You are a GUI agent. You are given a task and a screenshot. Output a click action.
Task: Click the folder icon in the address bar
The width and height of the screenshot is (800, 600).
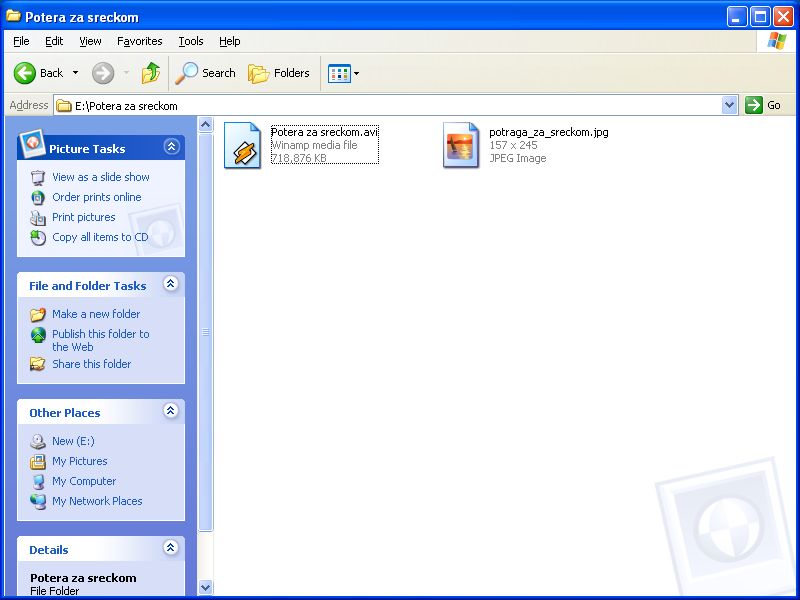[64, 106]
